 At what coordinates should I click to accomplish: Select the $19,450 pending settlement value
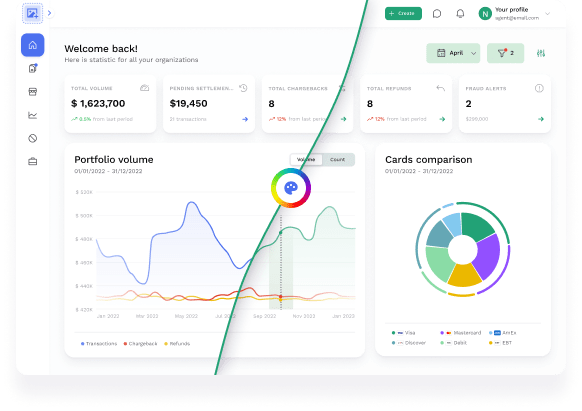pos(189,104)
